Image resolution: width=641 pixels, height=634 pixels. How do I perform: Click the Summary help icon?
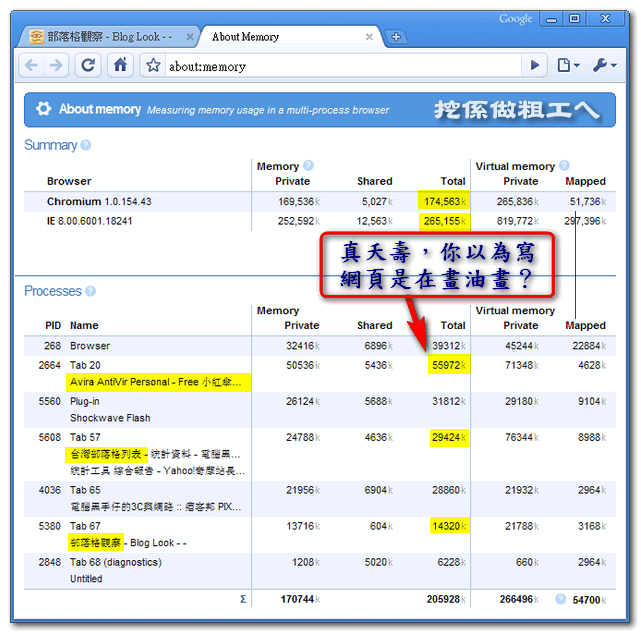pos(86,145)
